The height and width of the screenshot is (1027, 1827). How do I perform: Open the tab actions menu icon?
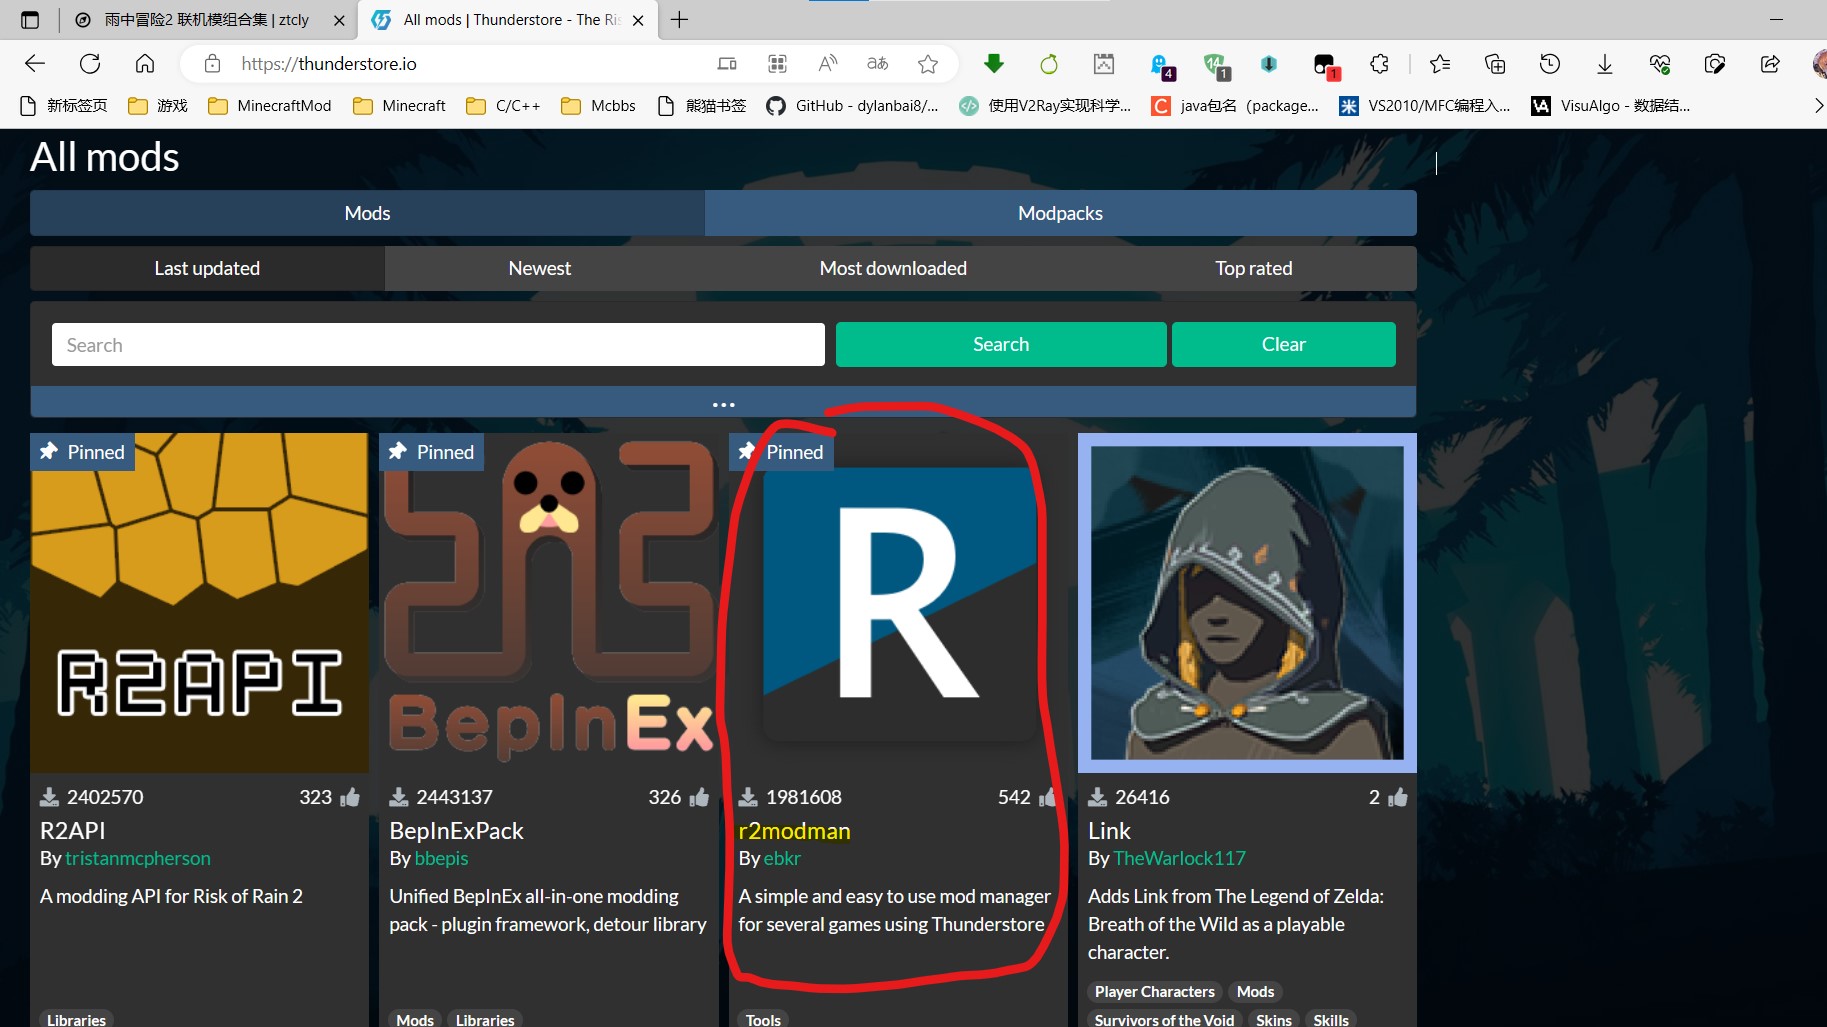click(30, 20)
